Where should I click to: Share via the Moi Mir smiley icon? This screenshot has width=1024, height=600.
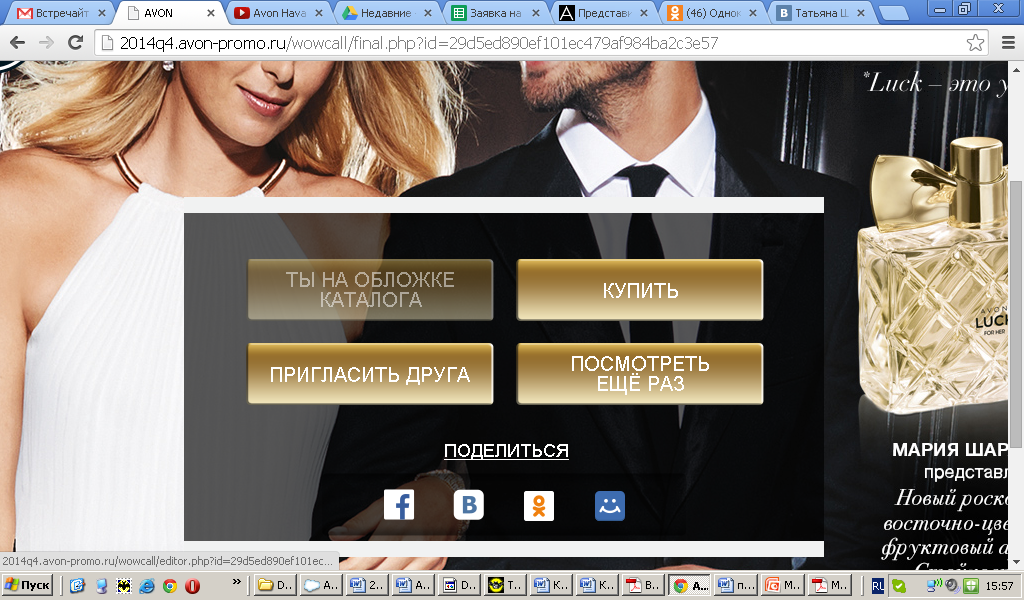click(609, 506)
